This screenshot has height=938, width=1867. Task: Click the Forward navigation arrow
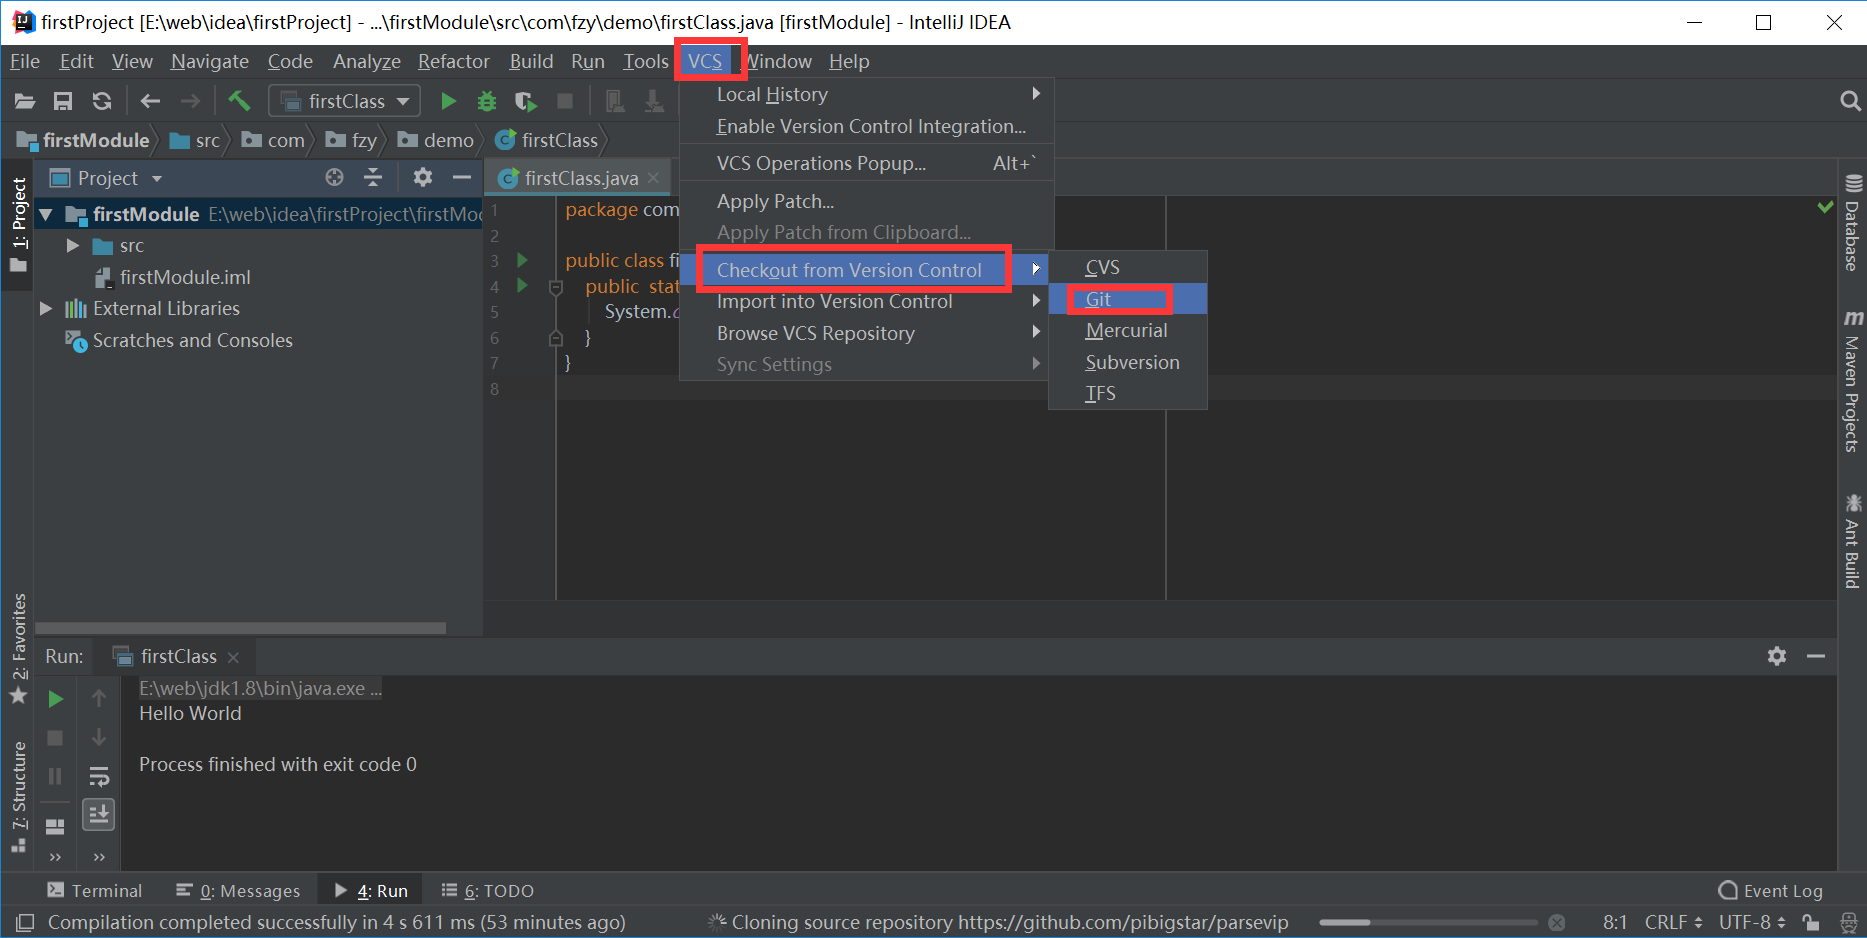point(189,101)
